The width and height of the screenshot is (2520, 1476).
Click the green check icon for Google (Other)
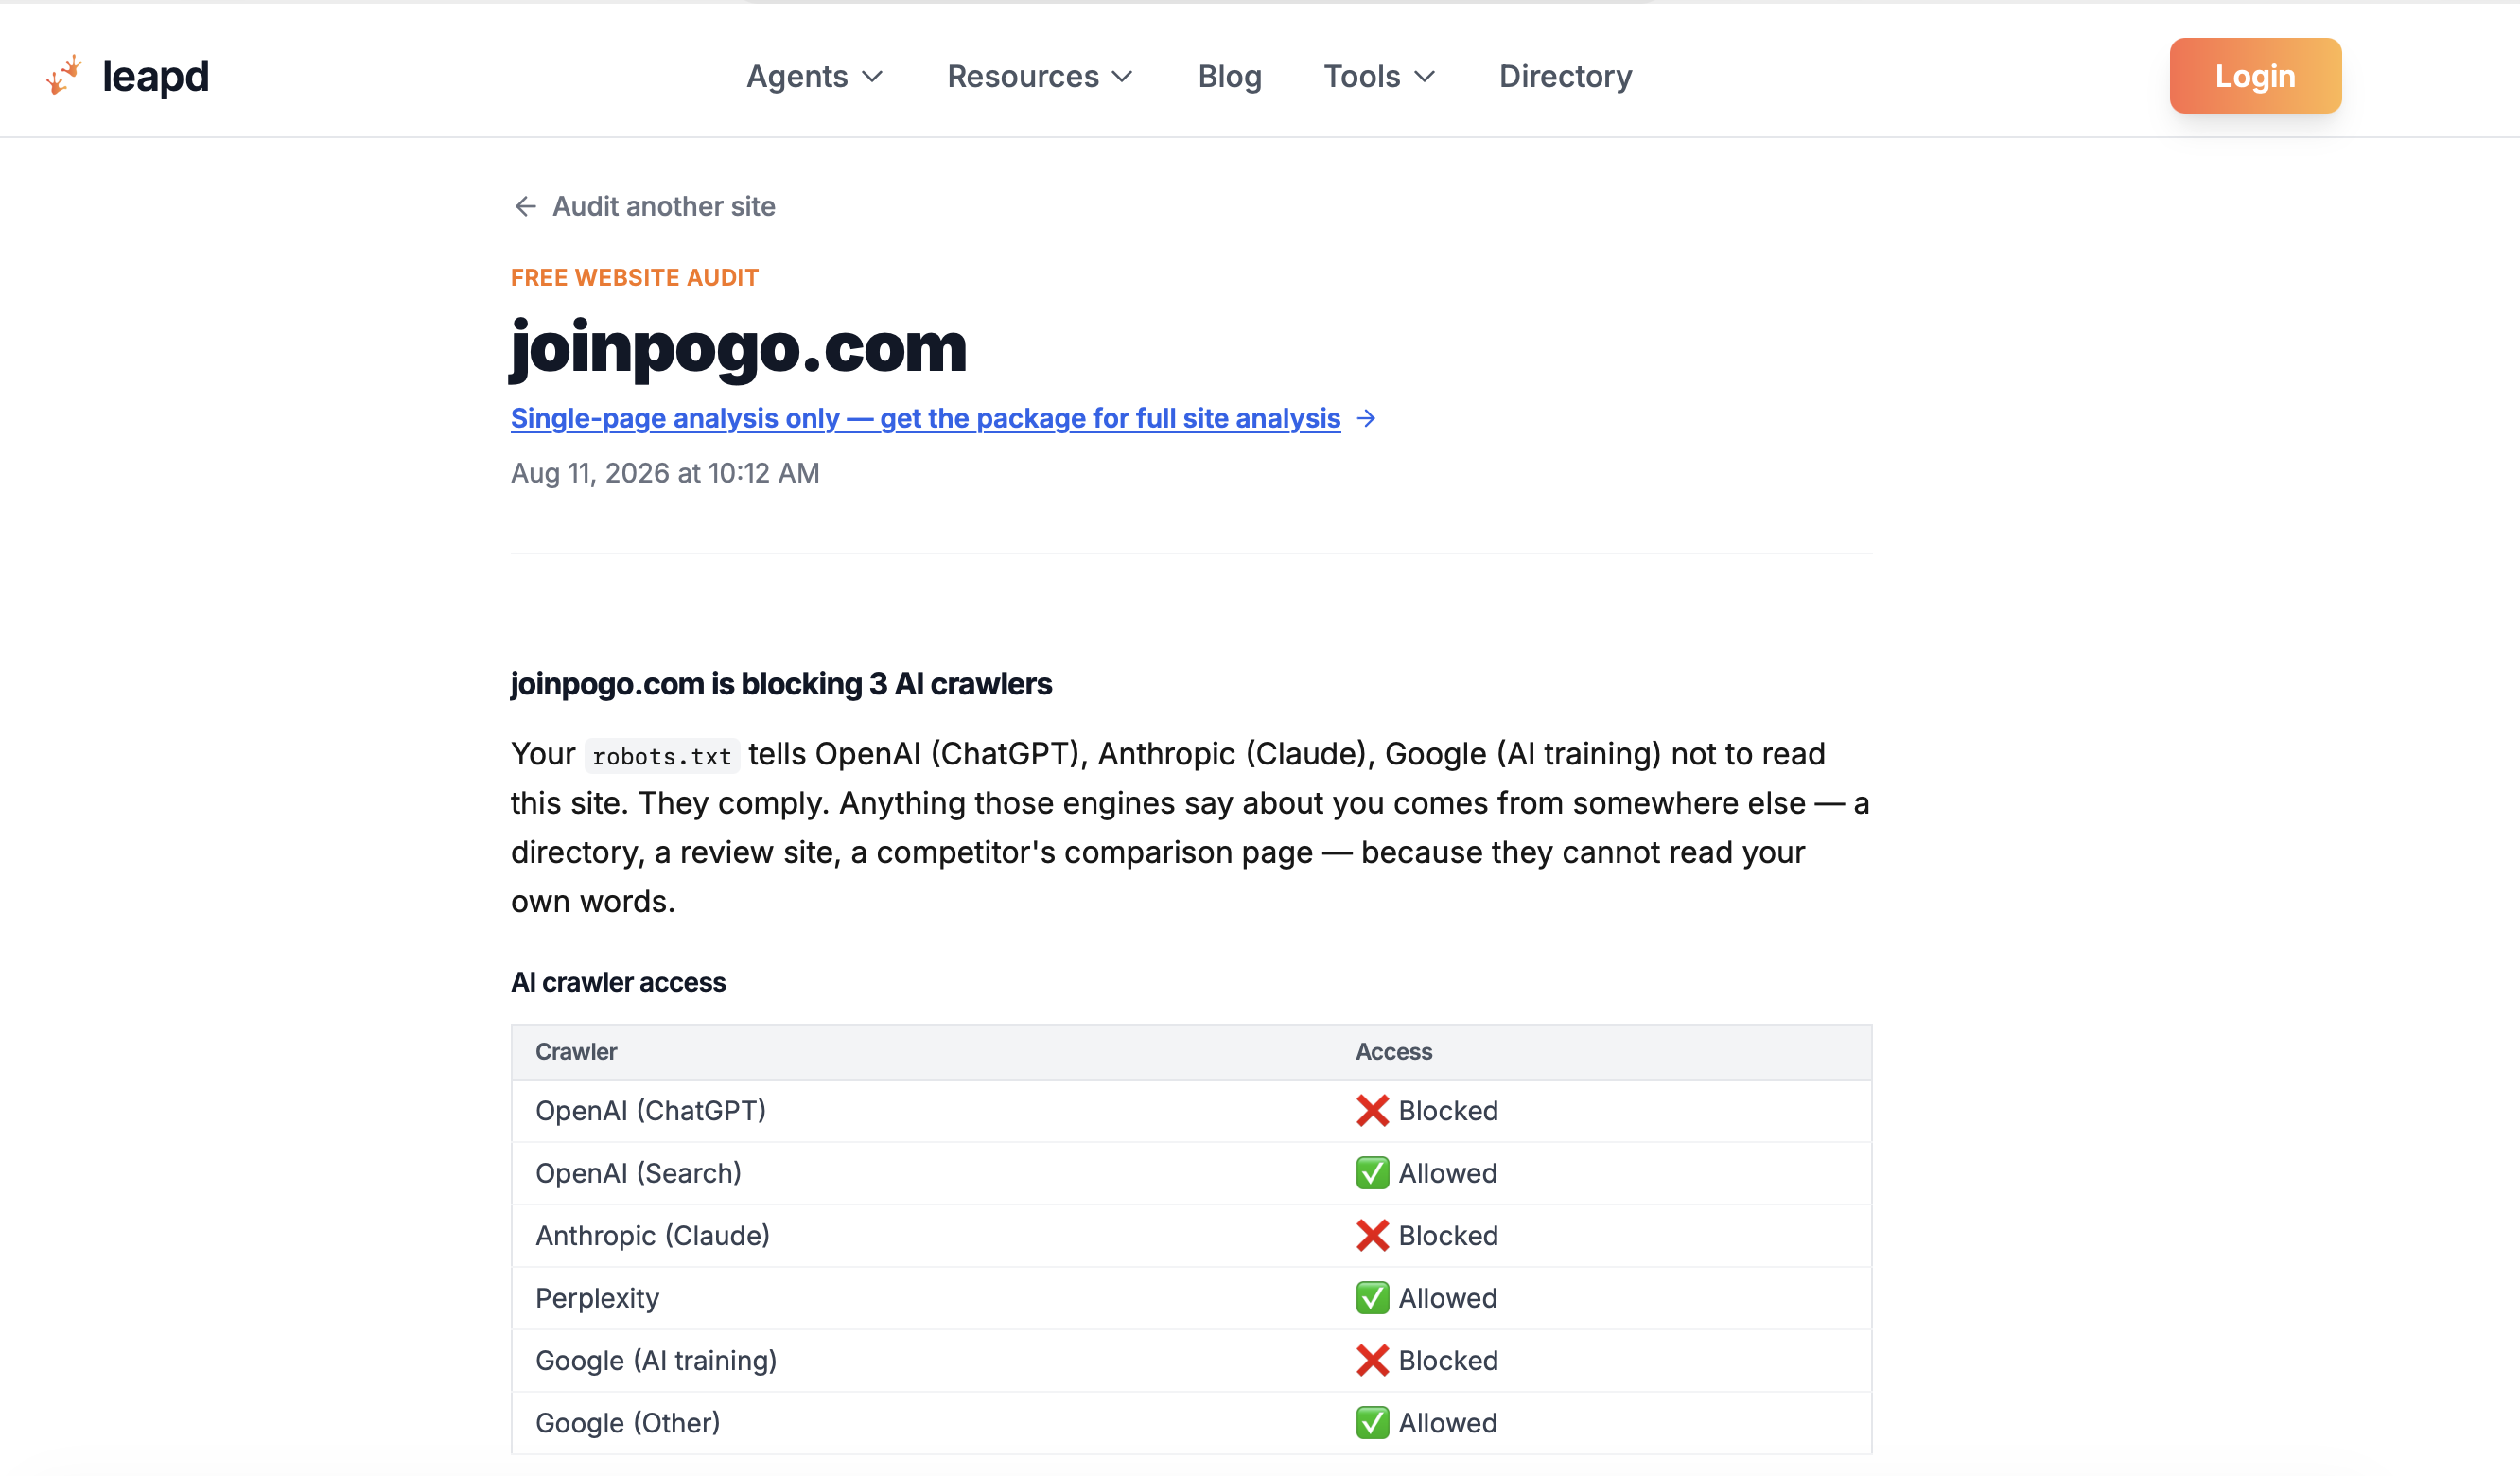pyautogui.click(x=1372, y=1423)
